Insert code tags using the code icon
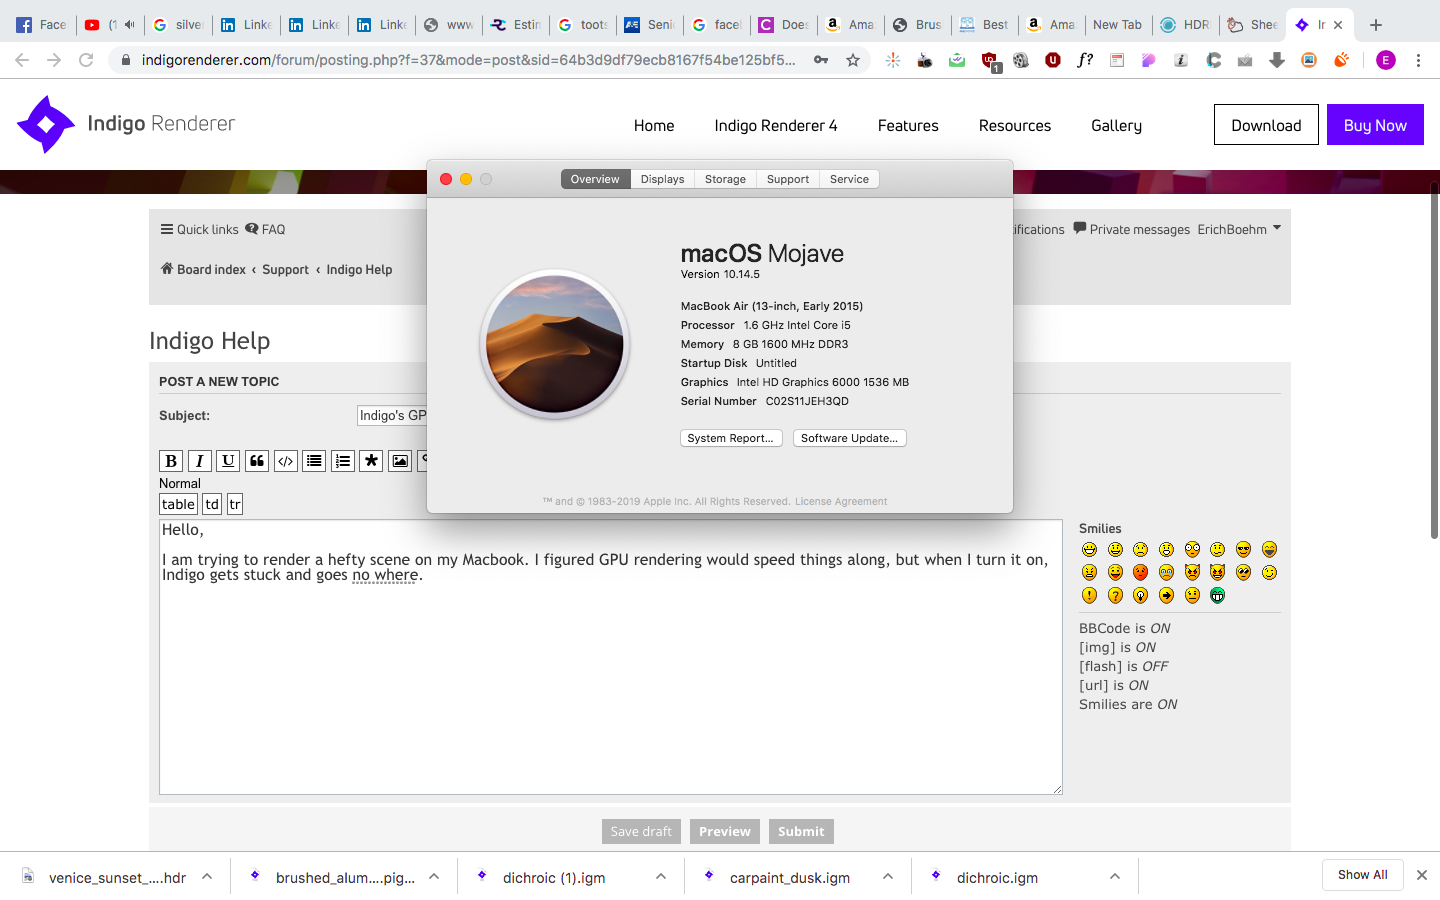The width and height of the screenshot is (1440, 900). point(286,461)
